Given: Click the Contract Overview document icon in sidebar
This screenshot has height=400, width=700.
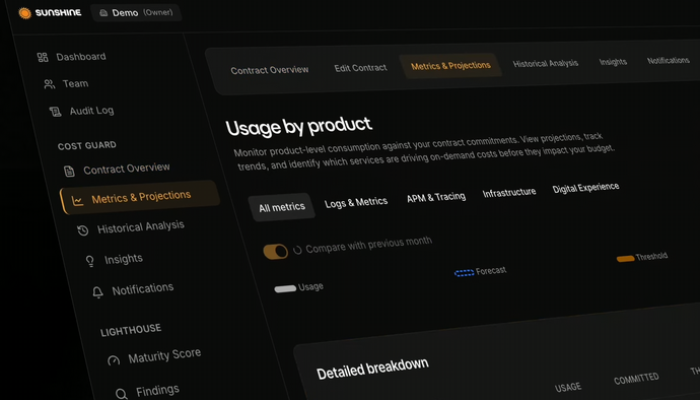Looking at the screenshot, I should [69, 171].
